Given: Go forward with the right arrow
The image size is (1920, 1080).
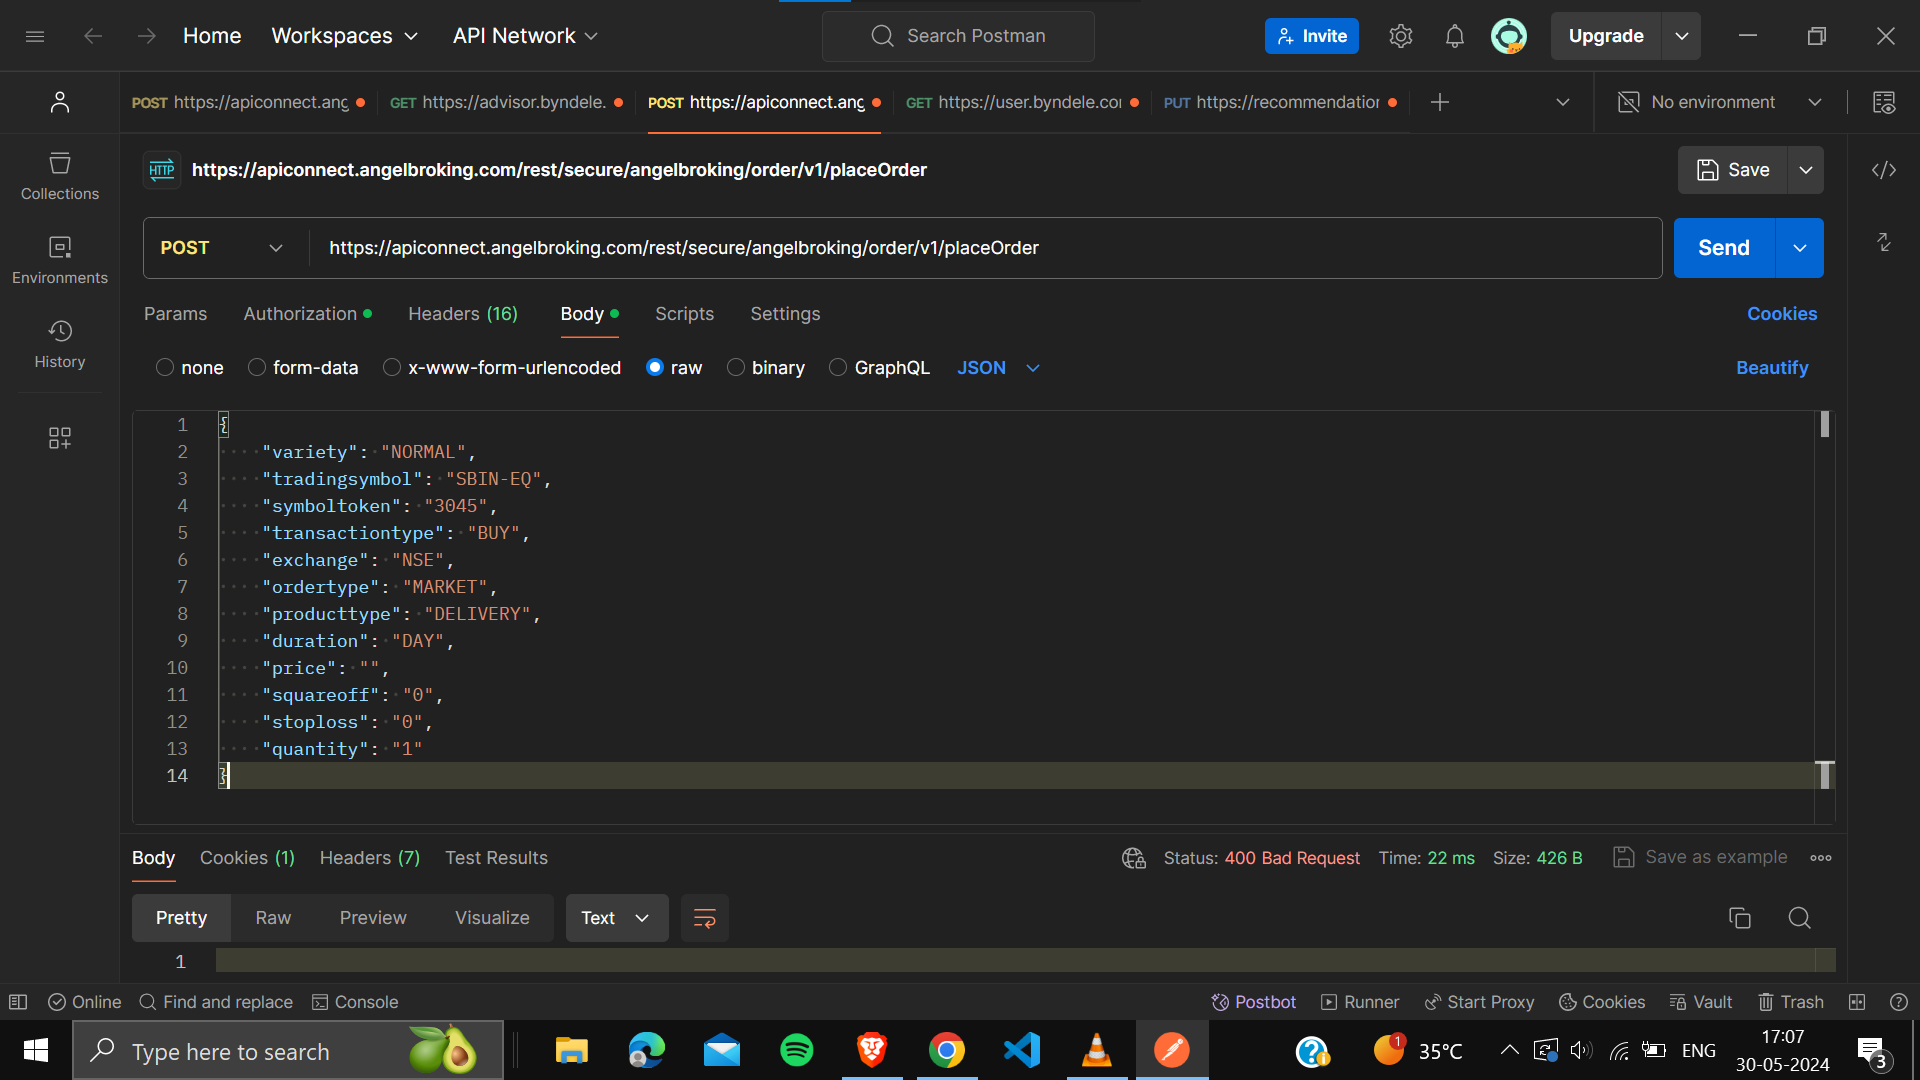Looking at the screenshot, I should pyautogui.click(x=147, y=36).
